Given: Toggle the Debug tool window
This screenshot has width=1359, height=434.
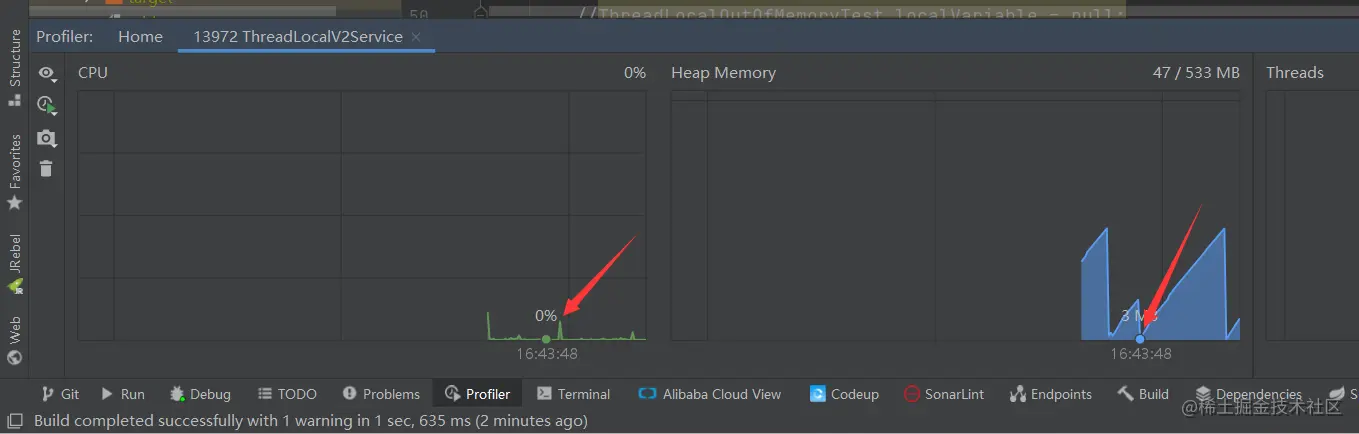Looking at the screenshot, I should tap(200, 394).
